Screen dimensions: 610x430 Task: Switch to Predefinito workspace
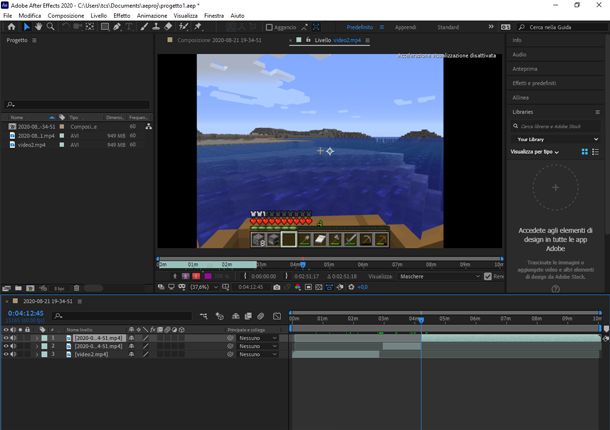(359, 27)
